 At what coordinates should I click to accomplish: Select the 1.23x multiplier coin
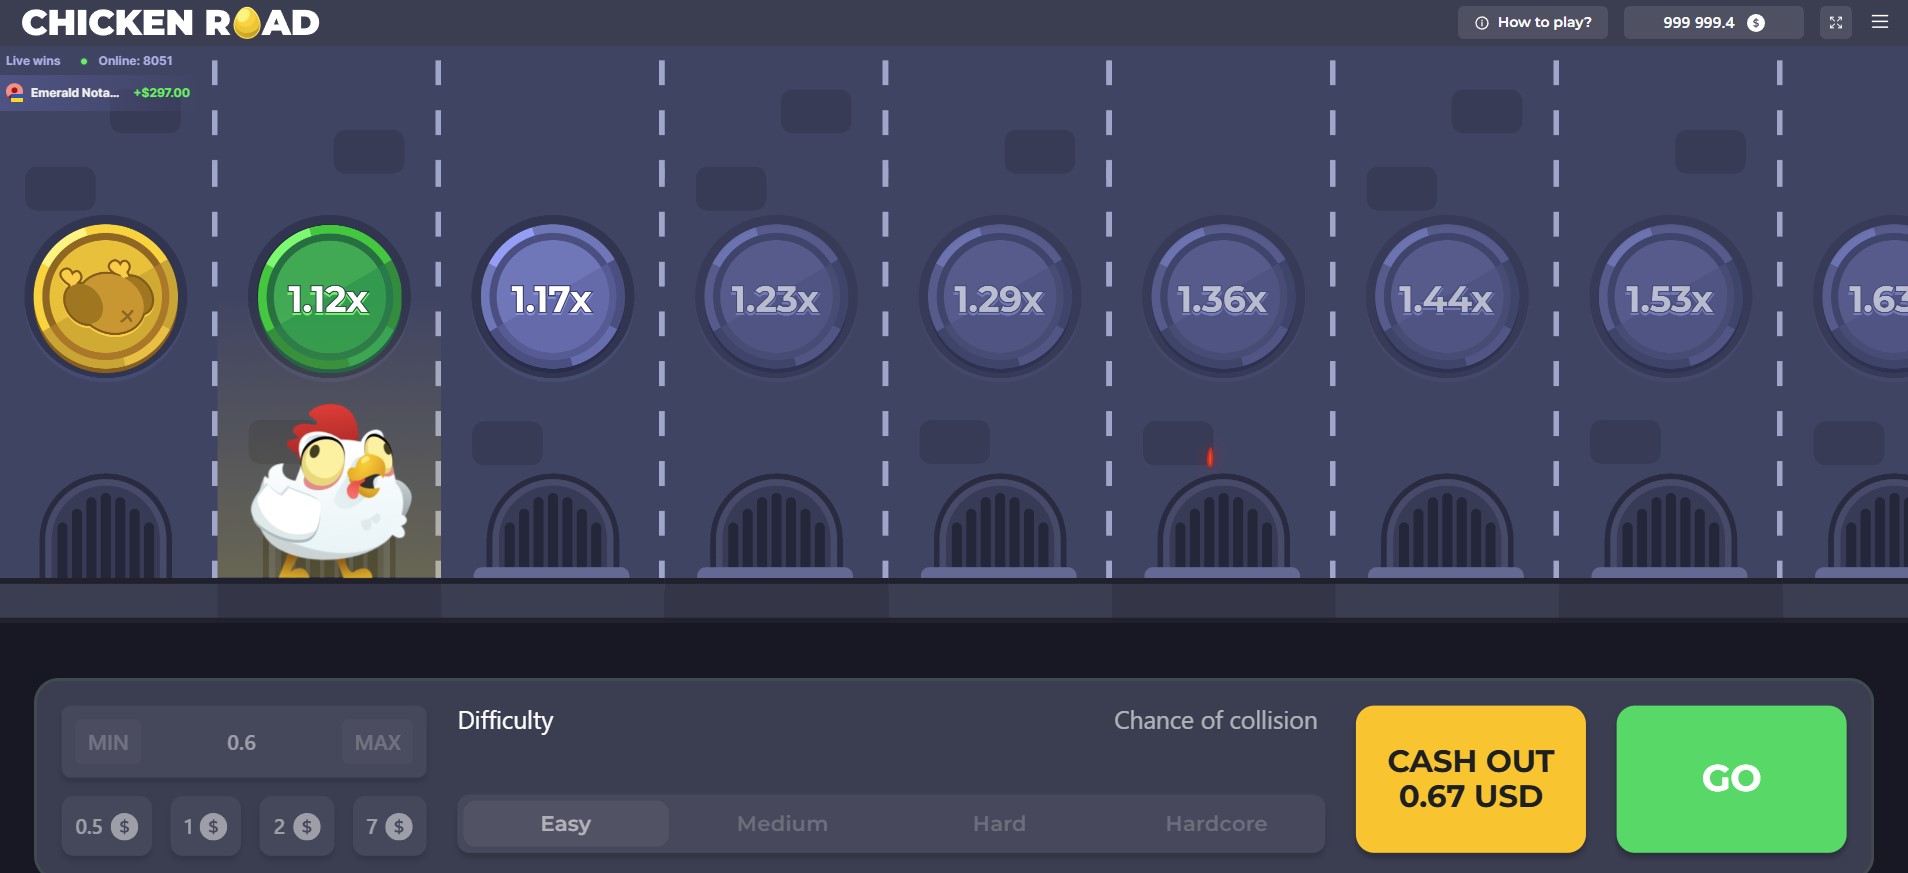point(776,297)
